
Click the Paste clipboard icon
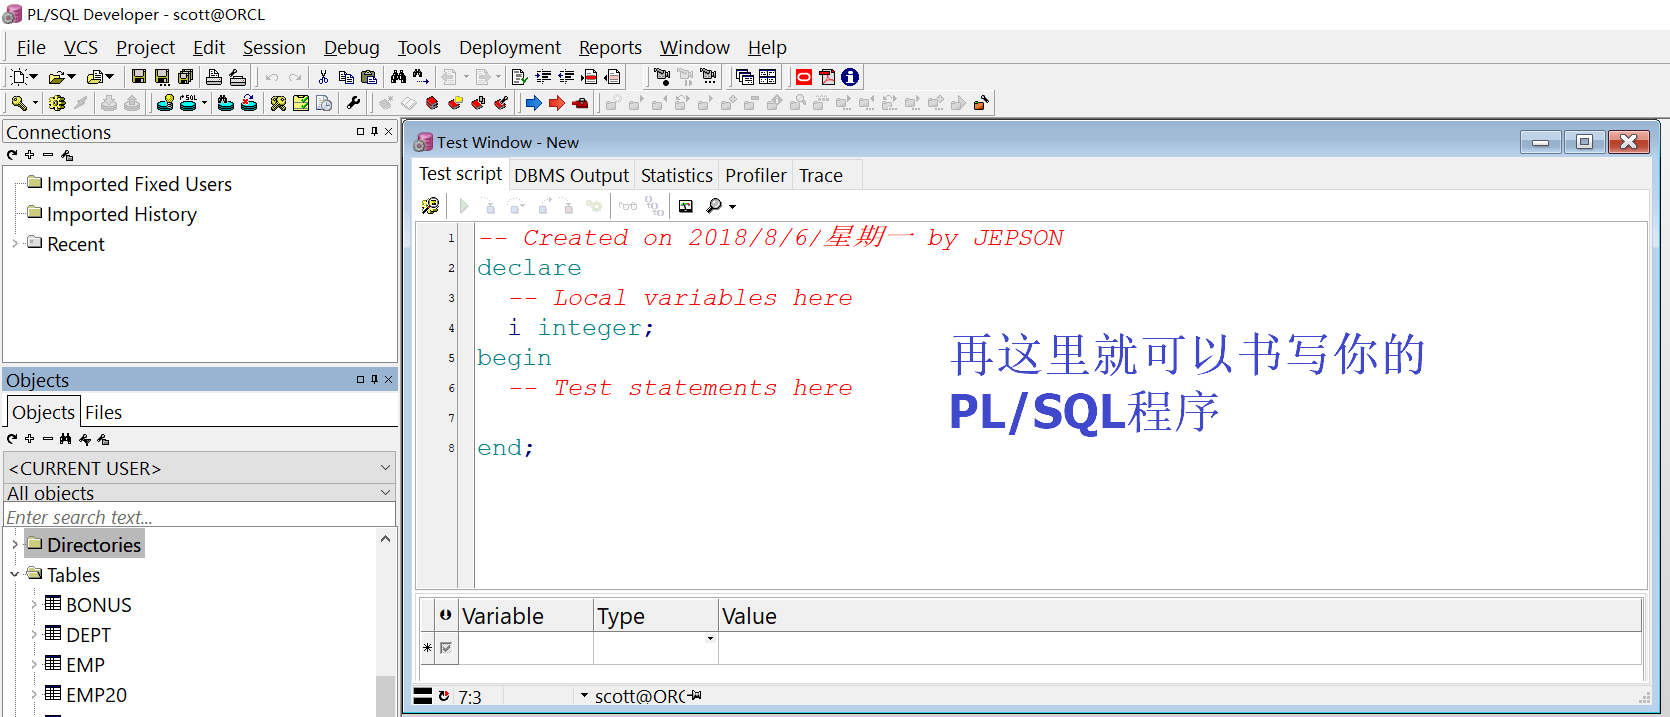click(x=369, y=77)
